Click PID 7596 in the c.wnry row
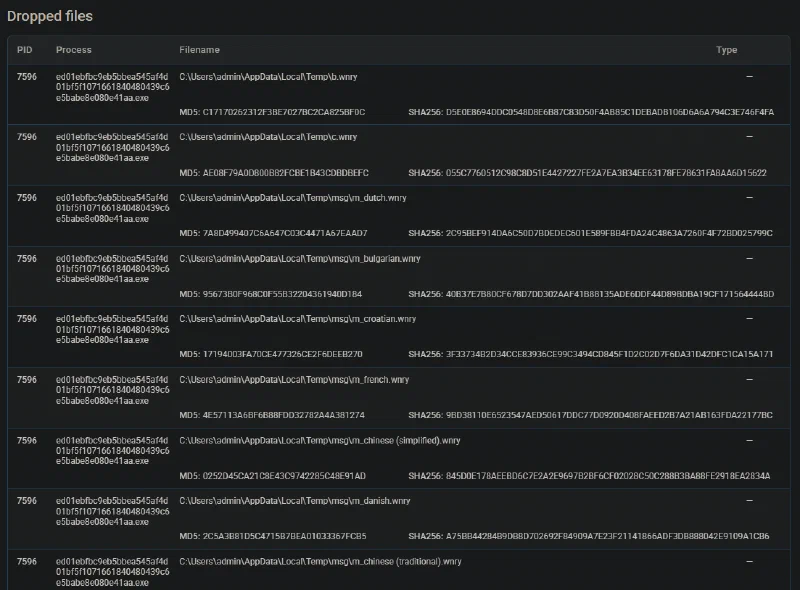Screen dimensions: 800x590 pyautogui.click(x=27, y=137)
